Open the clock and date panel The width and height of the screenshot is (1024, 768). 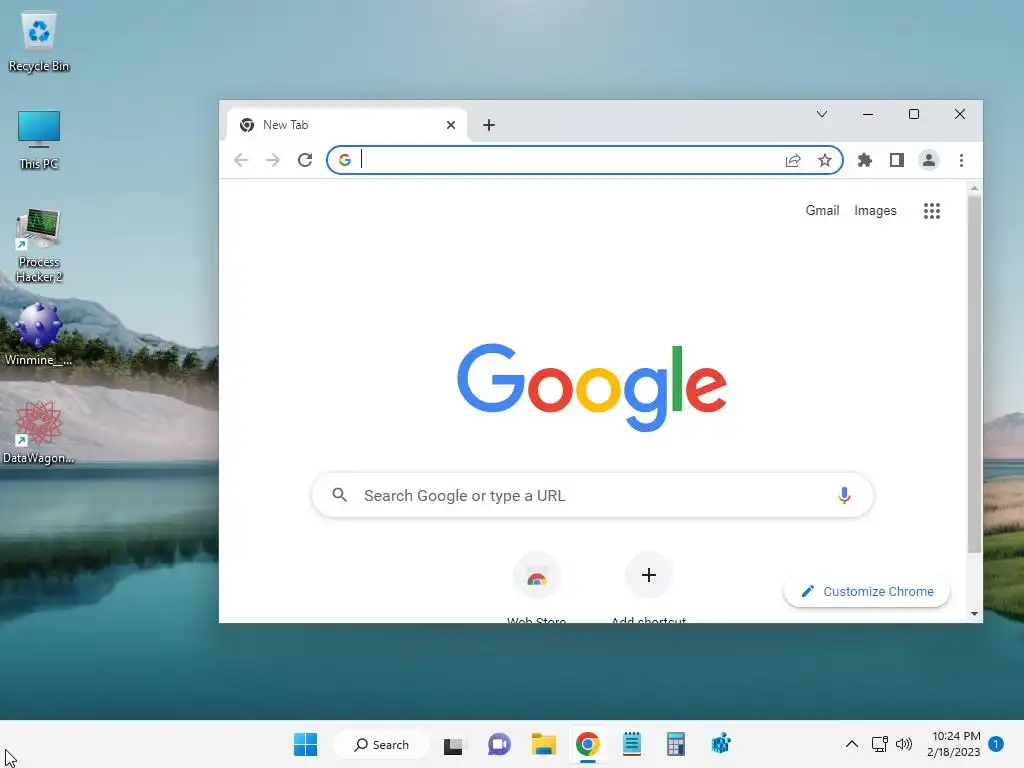point(953,744)
